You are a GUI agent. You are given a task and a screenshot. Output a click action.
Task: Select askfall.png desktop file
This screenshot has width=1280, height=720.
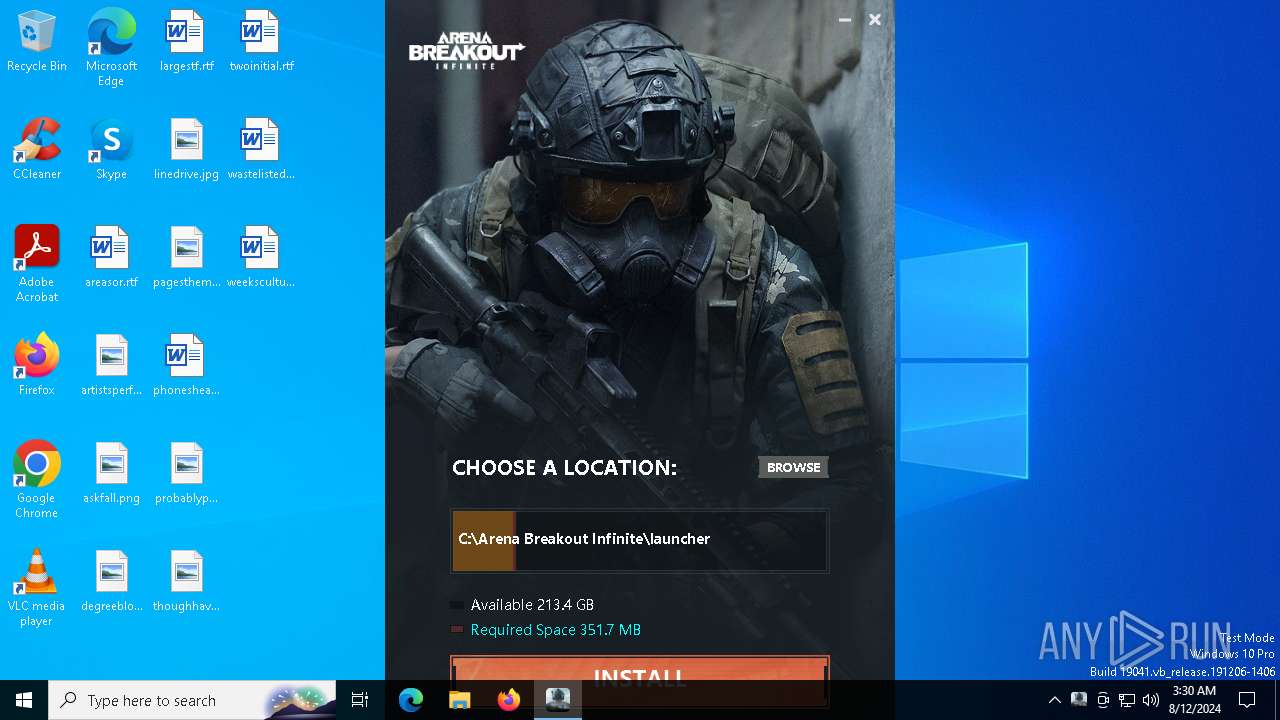coord(111,474)
